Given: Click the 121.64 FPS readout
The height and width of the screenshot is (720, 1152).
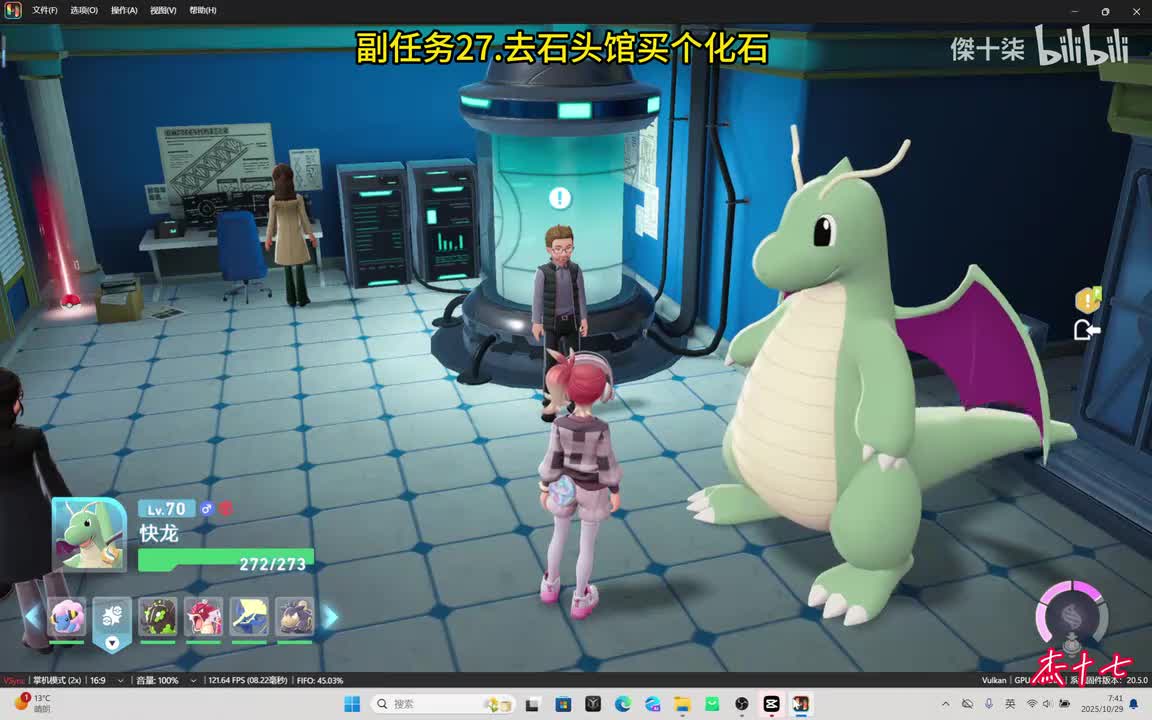Looking at the screenshot, I should (x=247, y=680).
